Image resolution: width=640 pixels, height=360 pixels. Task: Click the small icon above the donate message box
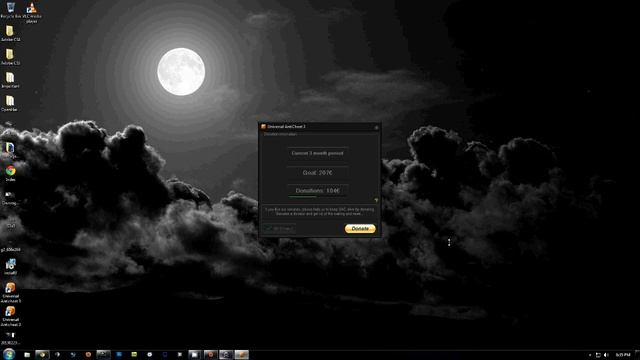pos(376,200)
